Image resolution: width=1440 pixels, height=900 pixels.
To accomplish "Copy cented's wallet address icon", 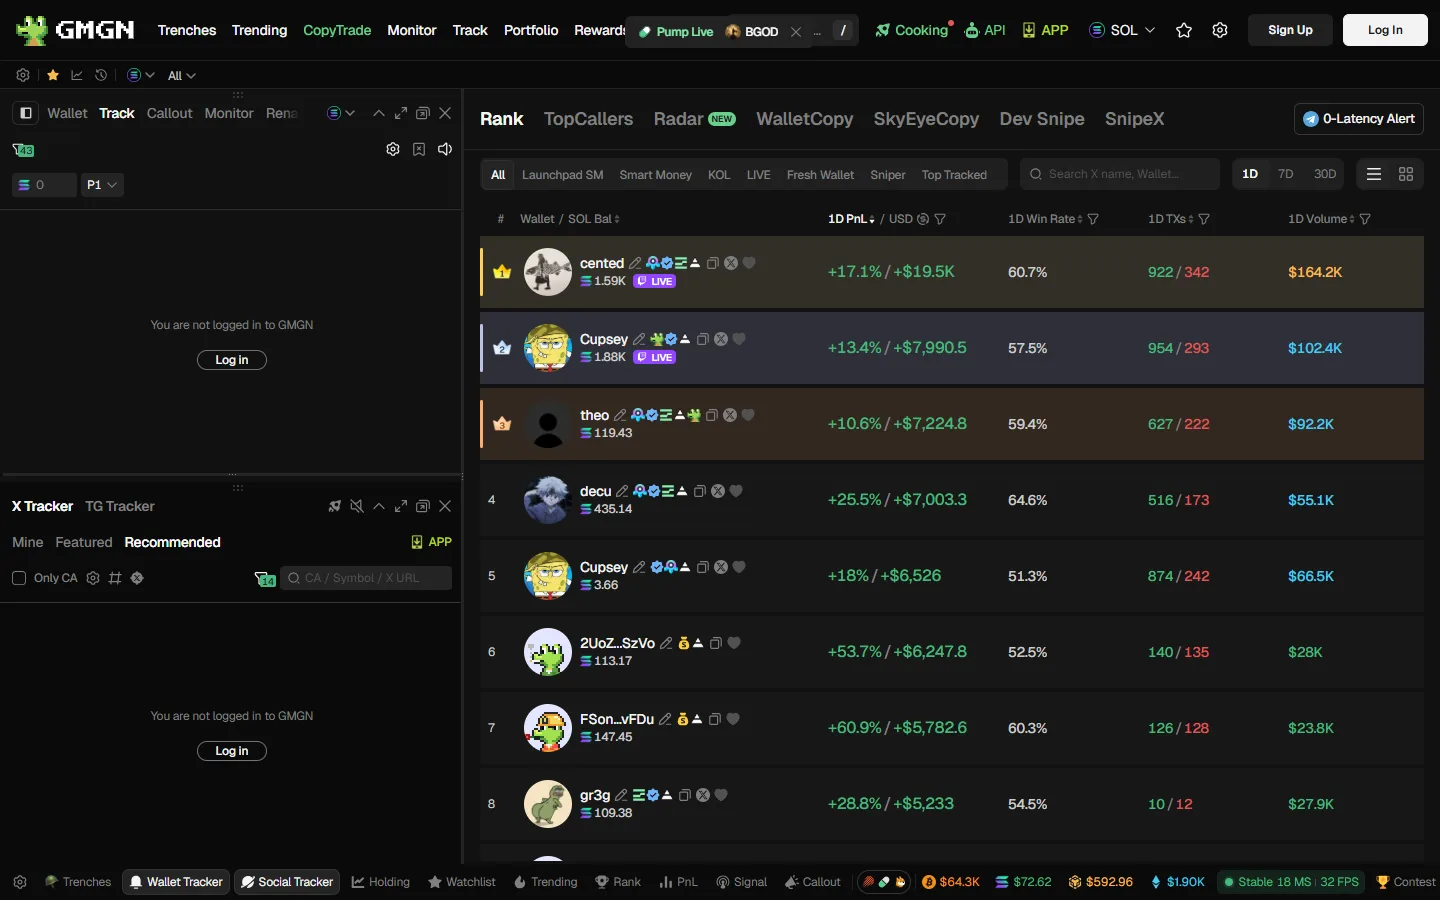I will (713, 263).
